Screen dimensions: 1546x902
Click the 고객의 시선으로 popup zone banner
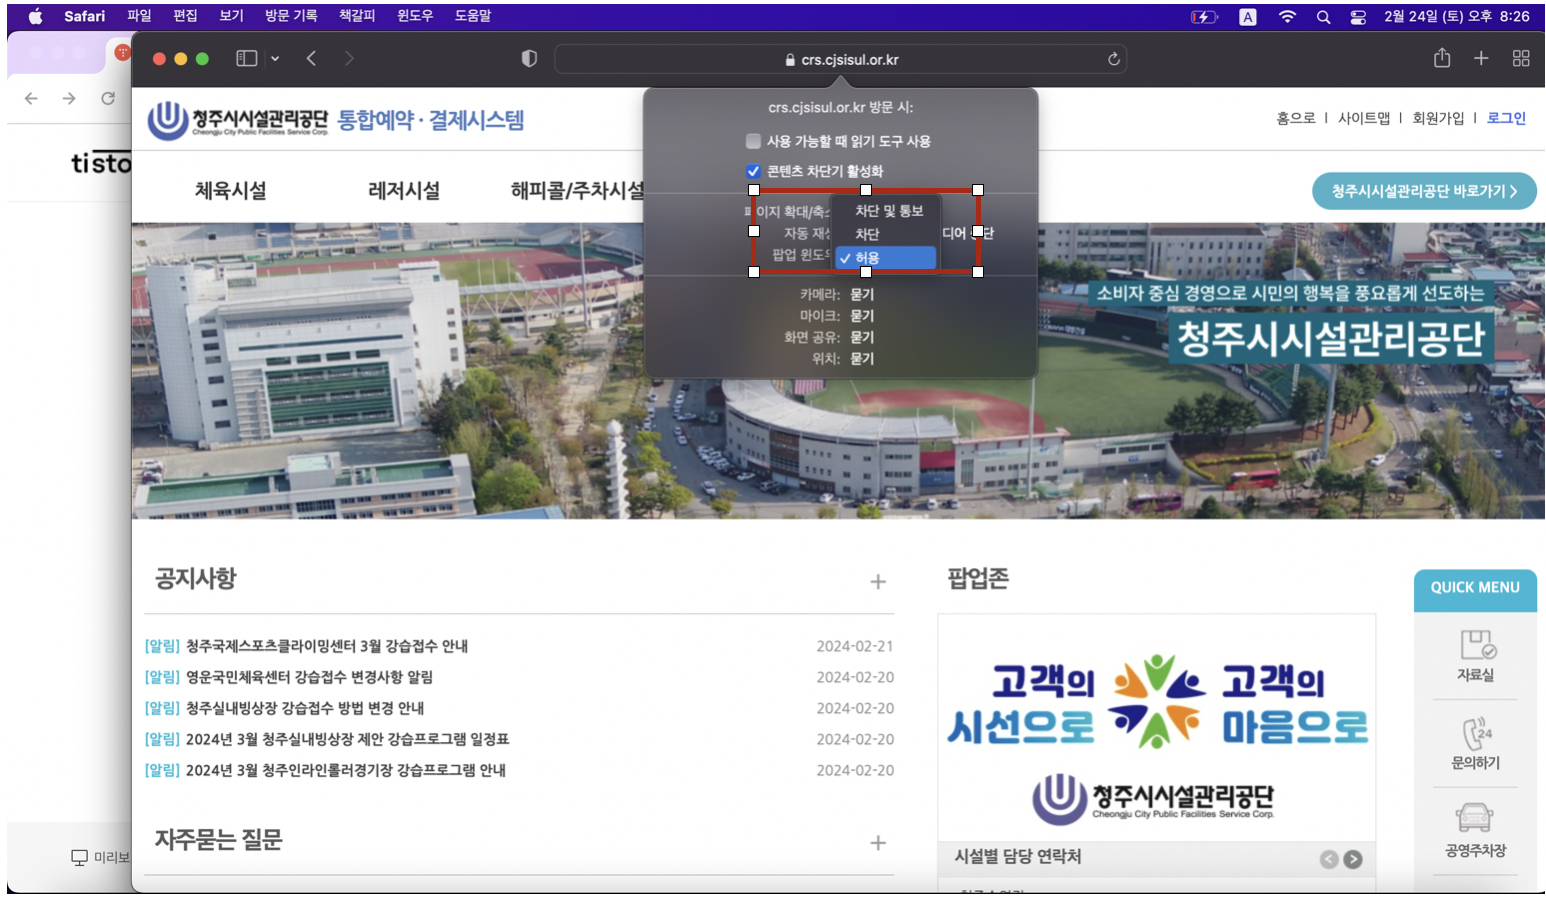pos(1157,728)
